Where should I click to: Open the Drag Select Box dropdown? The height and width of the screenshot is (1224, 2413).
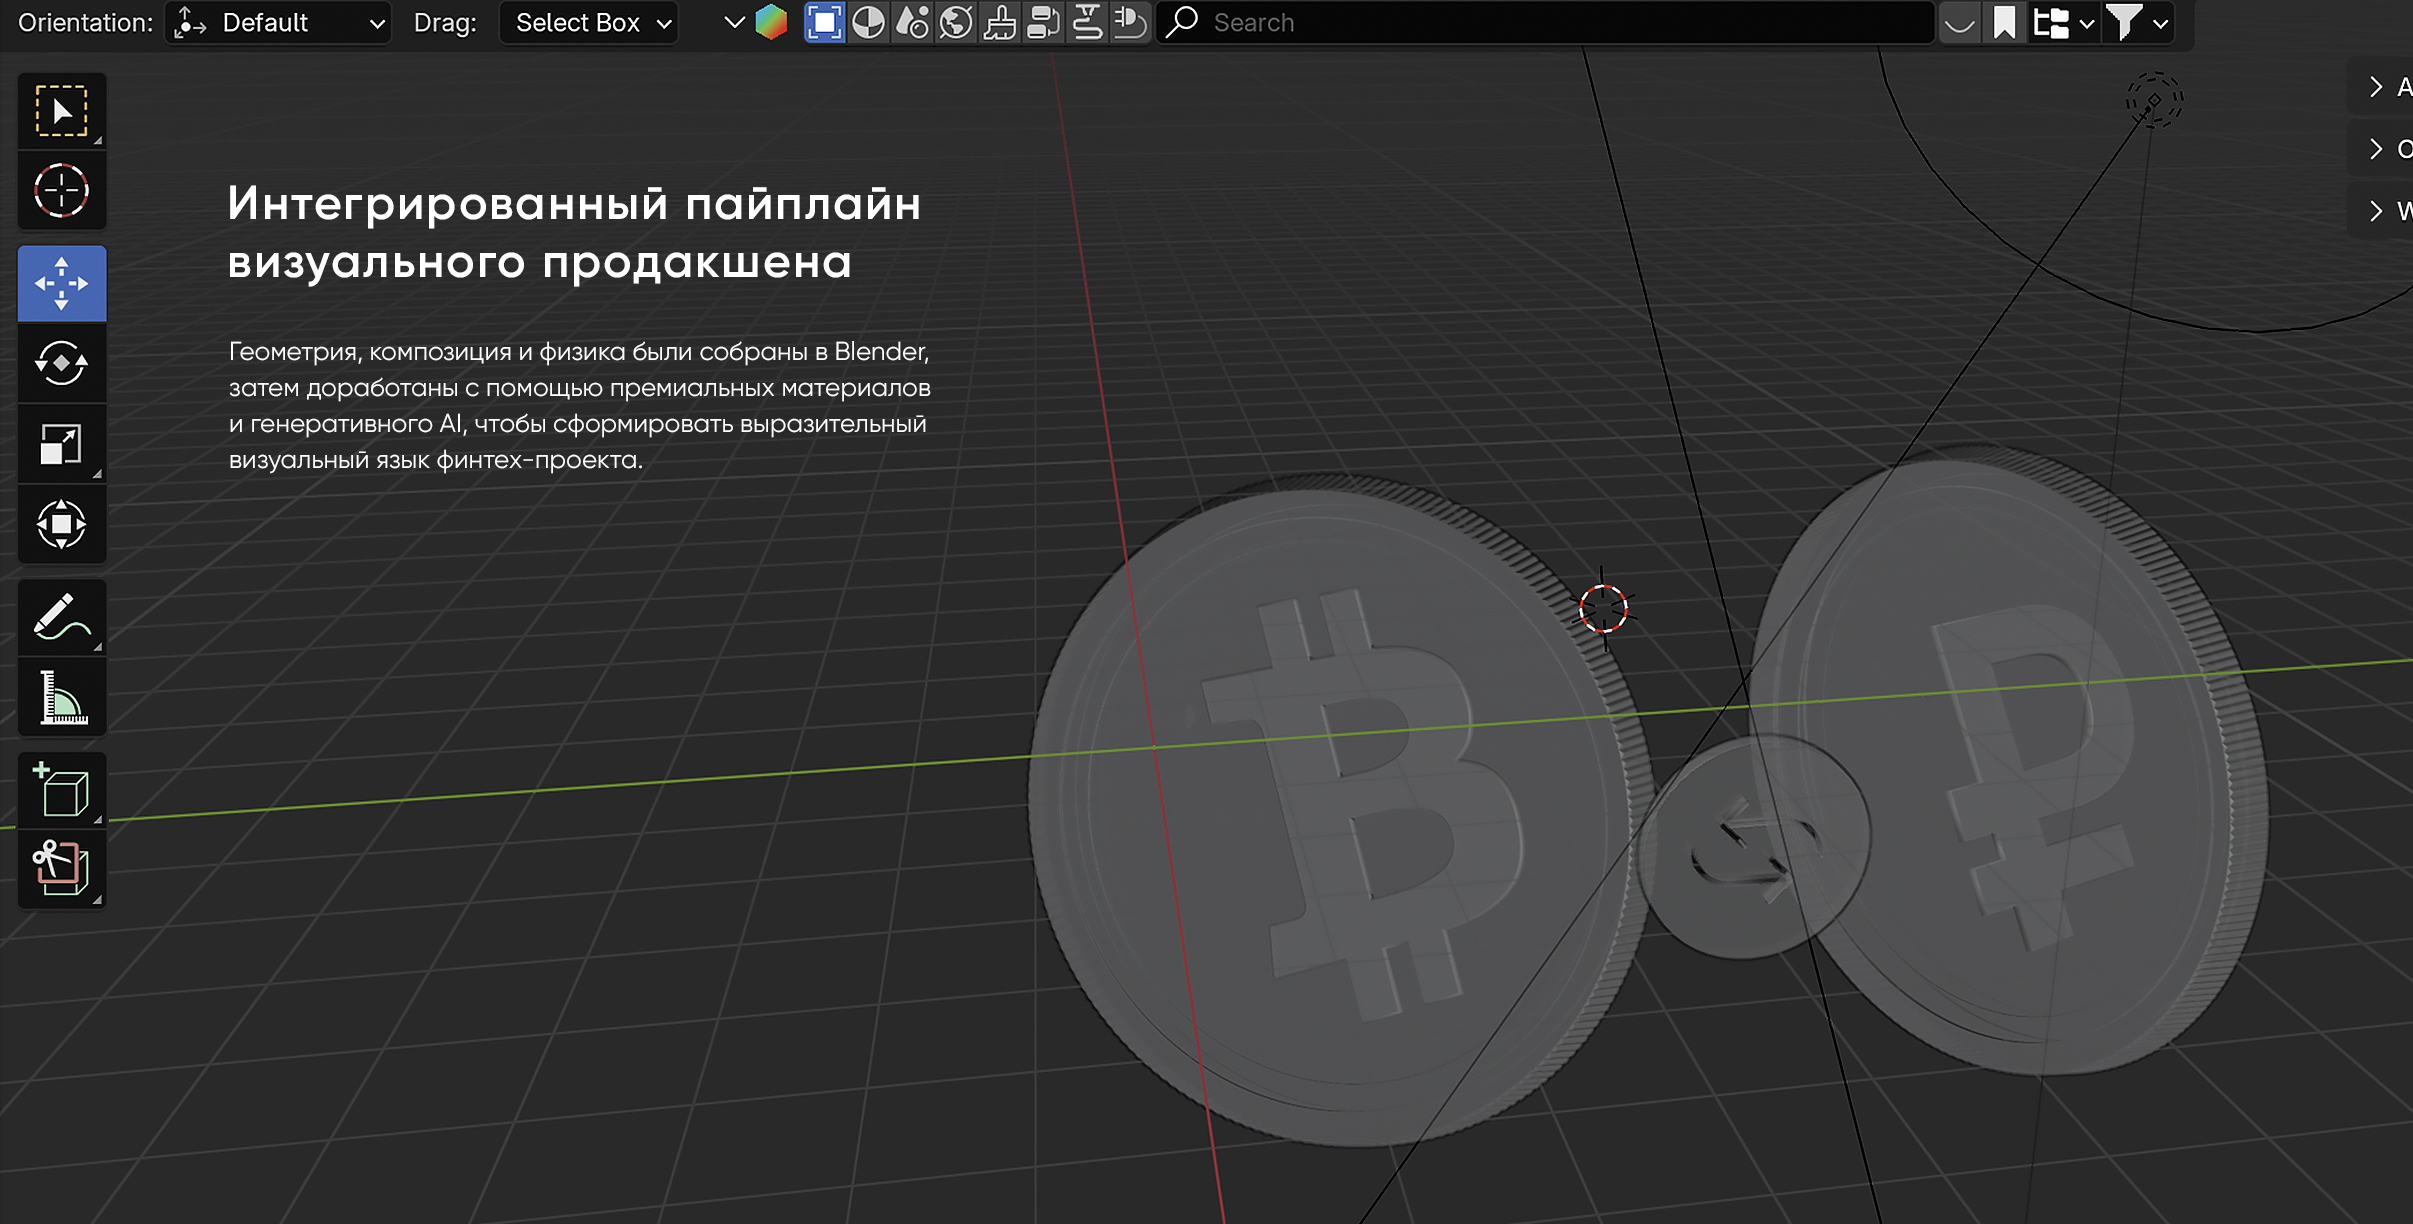pyautogui.click(x=589, y=22)
